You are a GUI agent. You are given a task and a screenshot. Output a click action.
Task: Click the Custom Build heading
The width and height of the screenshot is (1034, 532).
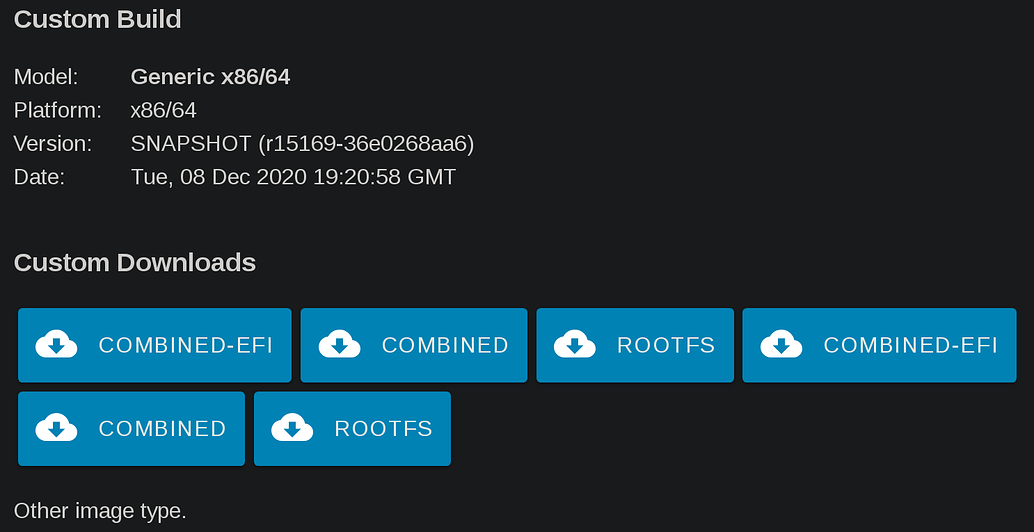(97, 19)
